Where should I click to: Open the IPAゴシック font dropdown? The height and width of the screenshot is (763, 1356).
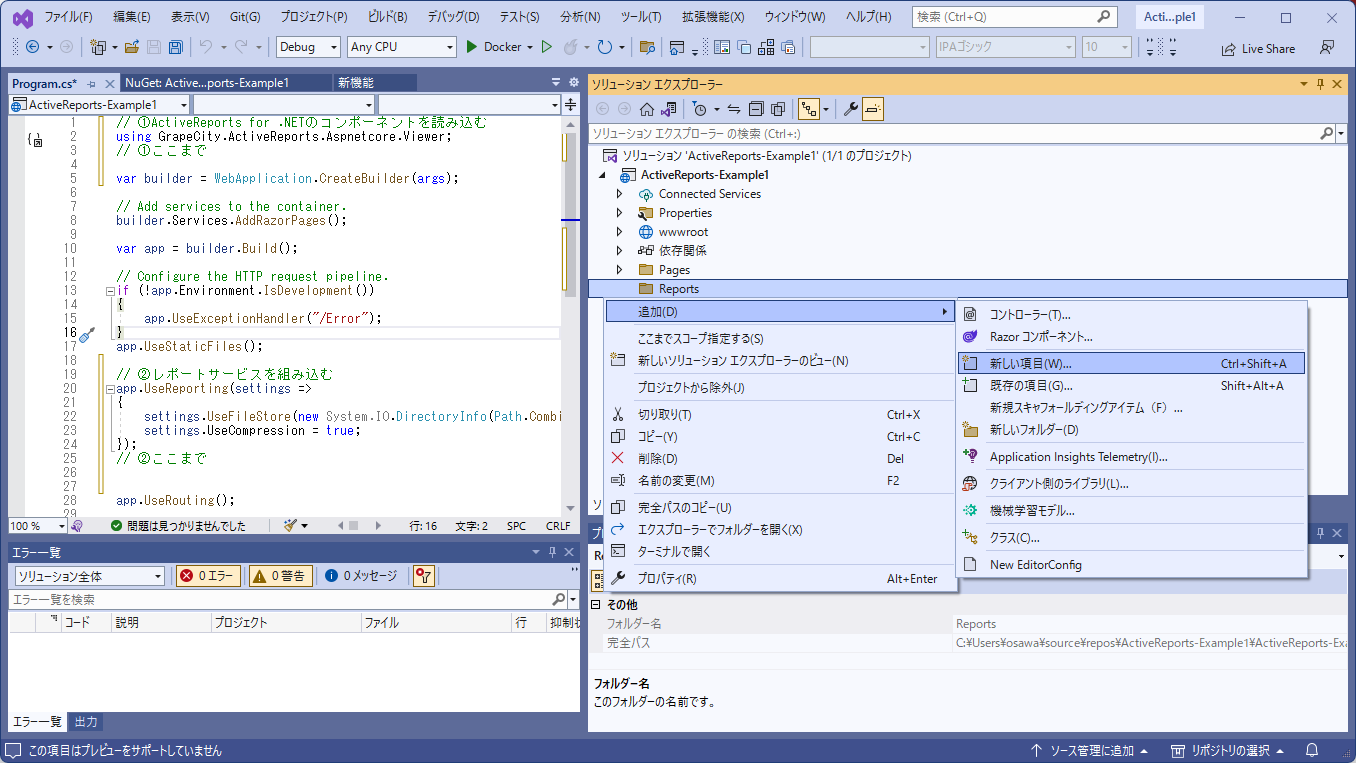[x=1006, y=47]
